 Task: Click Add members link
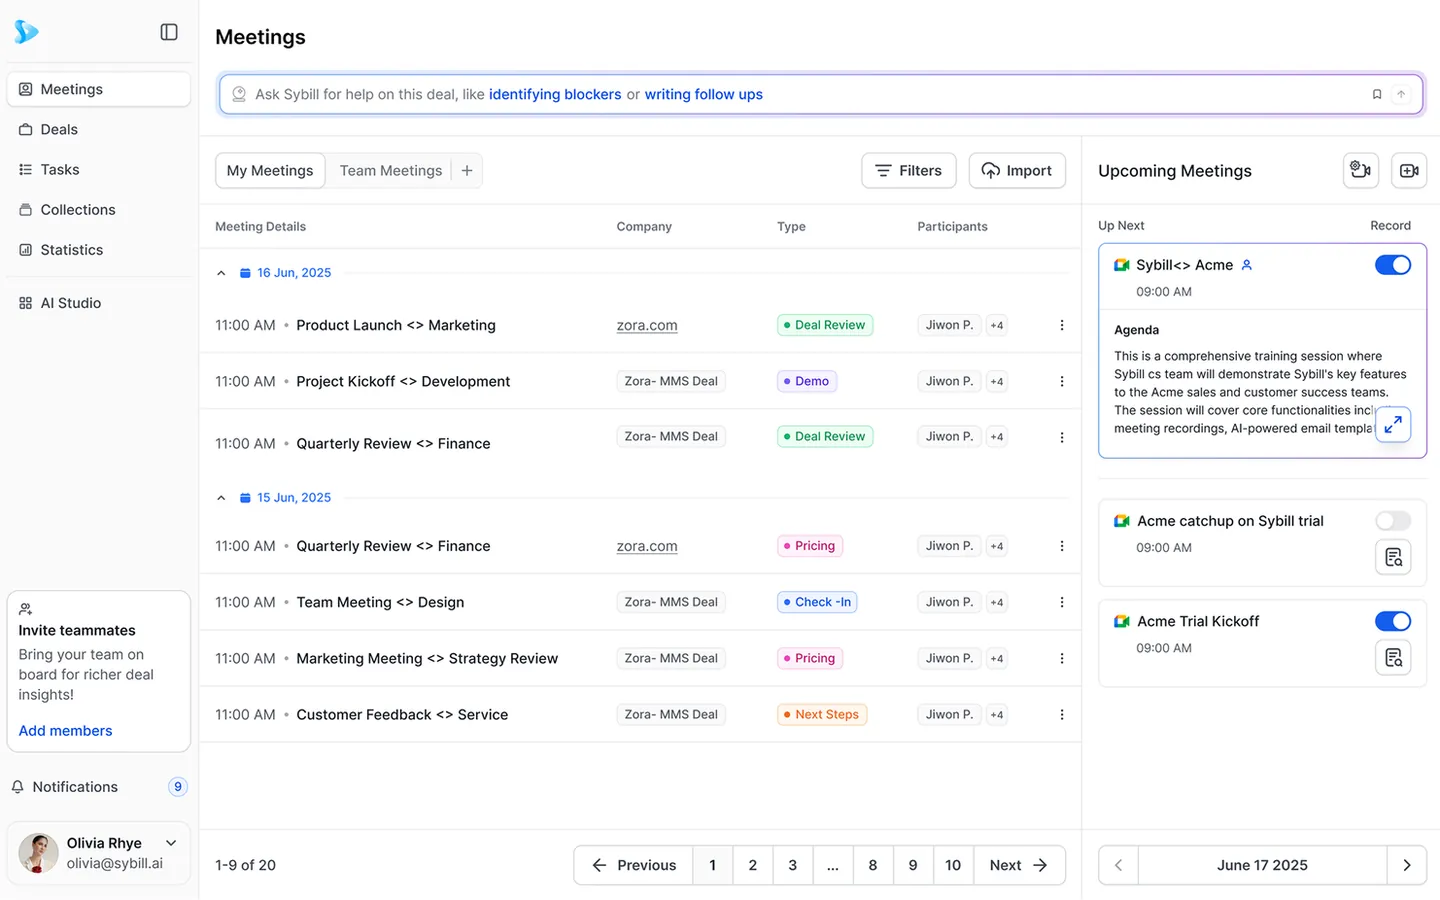pyautogui.click(x=66, y=731)
